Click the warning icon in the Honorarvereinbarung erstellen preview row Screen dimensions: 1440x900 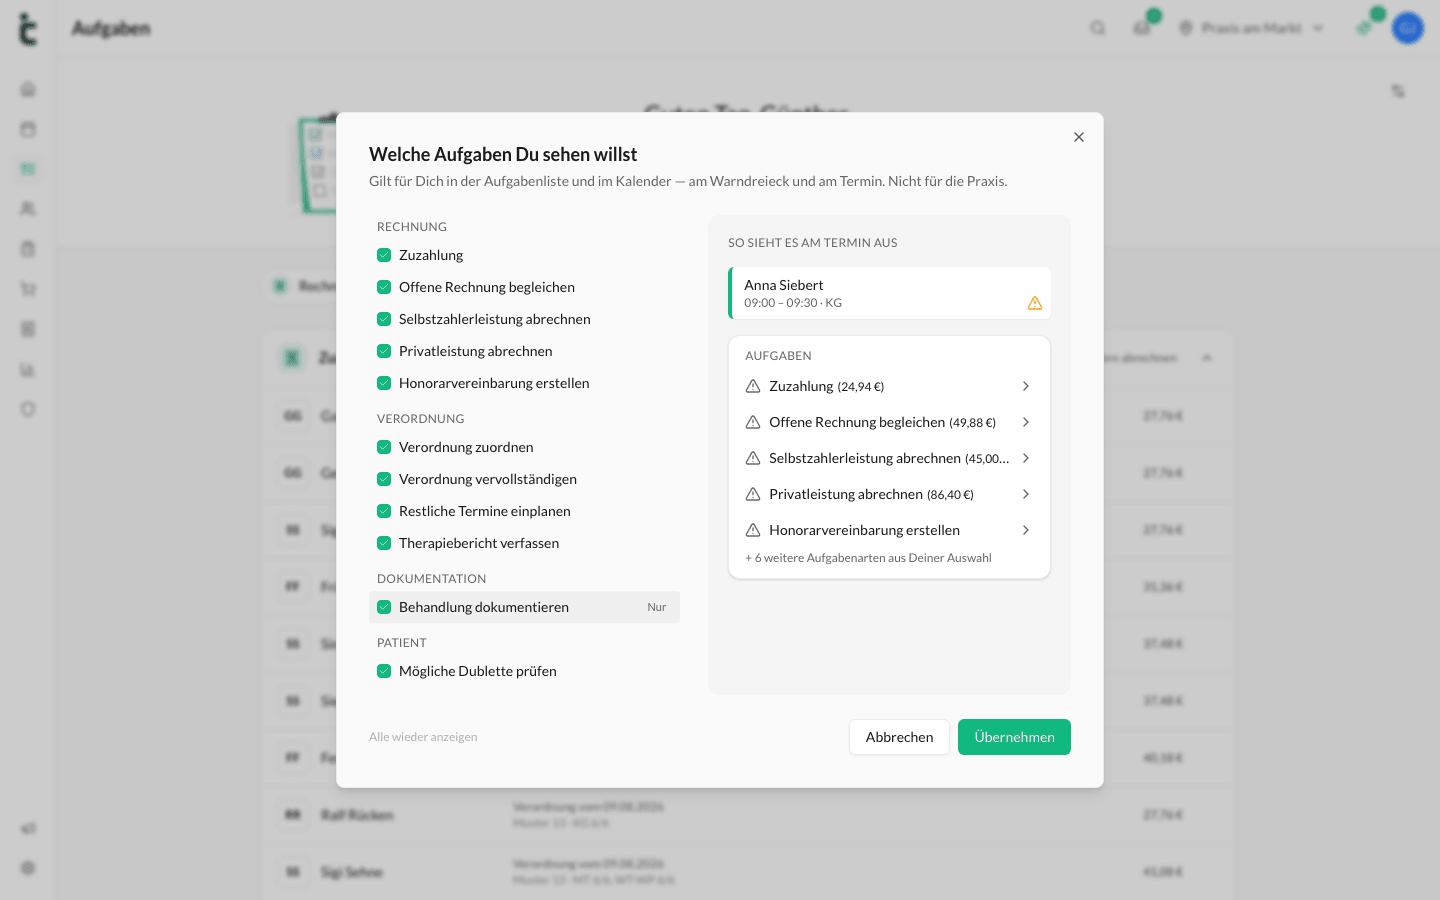click(753, 530)
